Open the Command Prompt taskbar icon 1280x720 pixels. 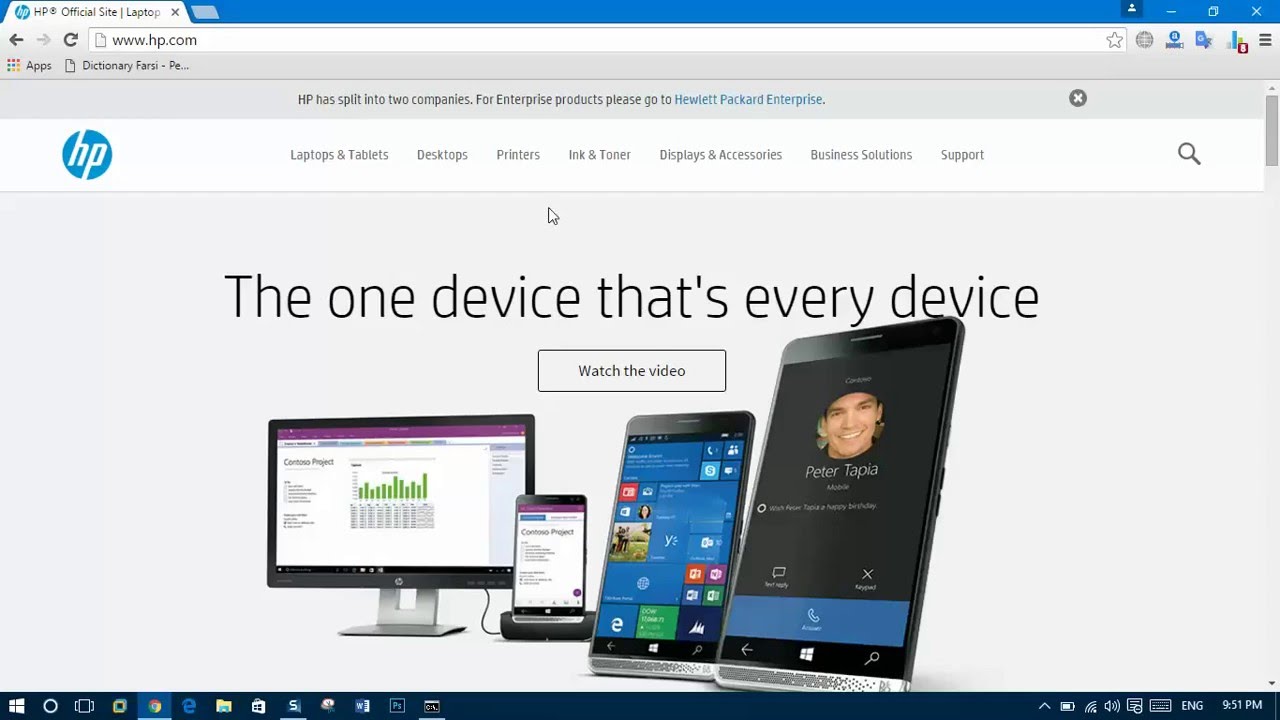432,706
